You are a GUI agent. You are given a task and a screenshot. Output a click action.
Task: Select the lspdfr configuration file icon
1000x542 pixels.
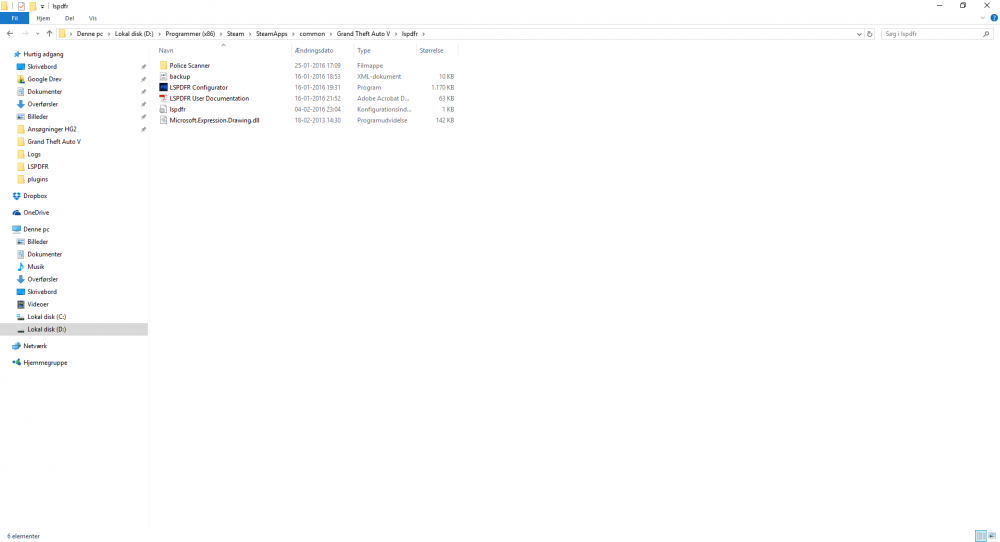coord(163,109)
